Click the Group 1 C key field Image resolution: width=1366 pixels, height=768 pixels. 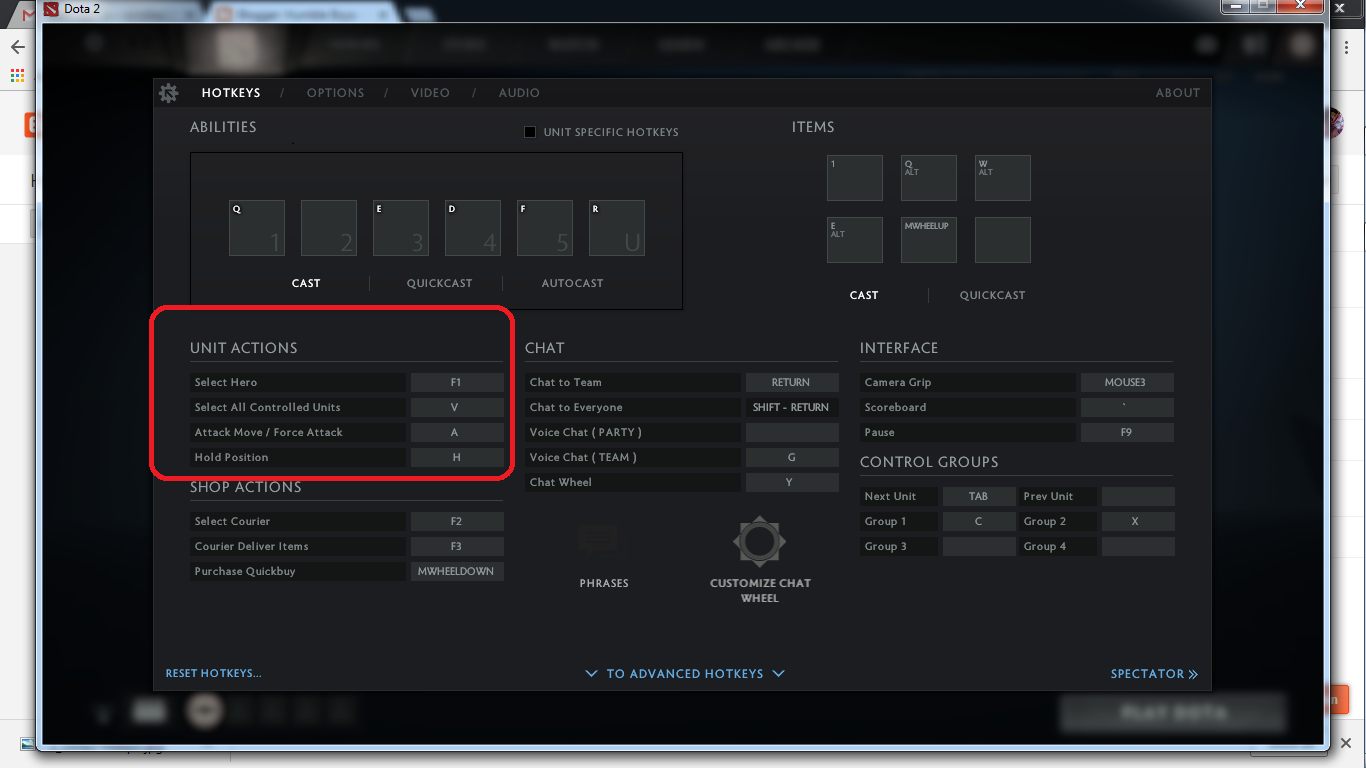(978, 521)
